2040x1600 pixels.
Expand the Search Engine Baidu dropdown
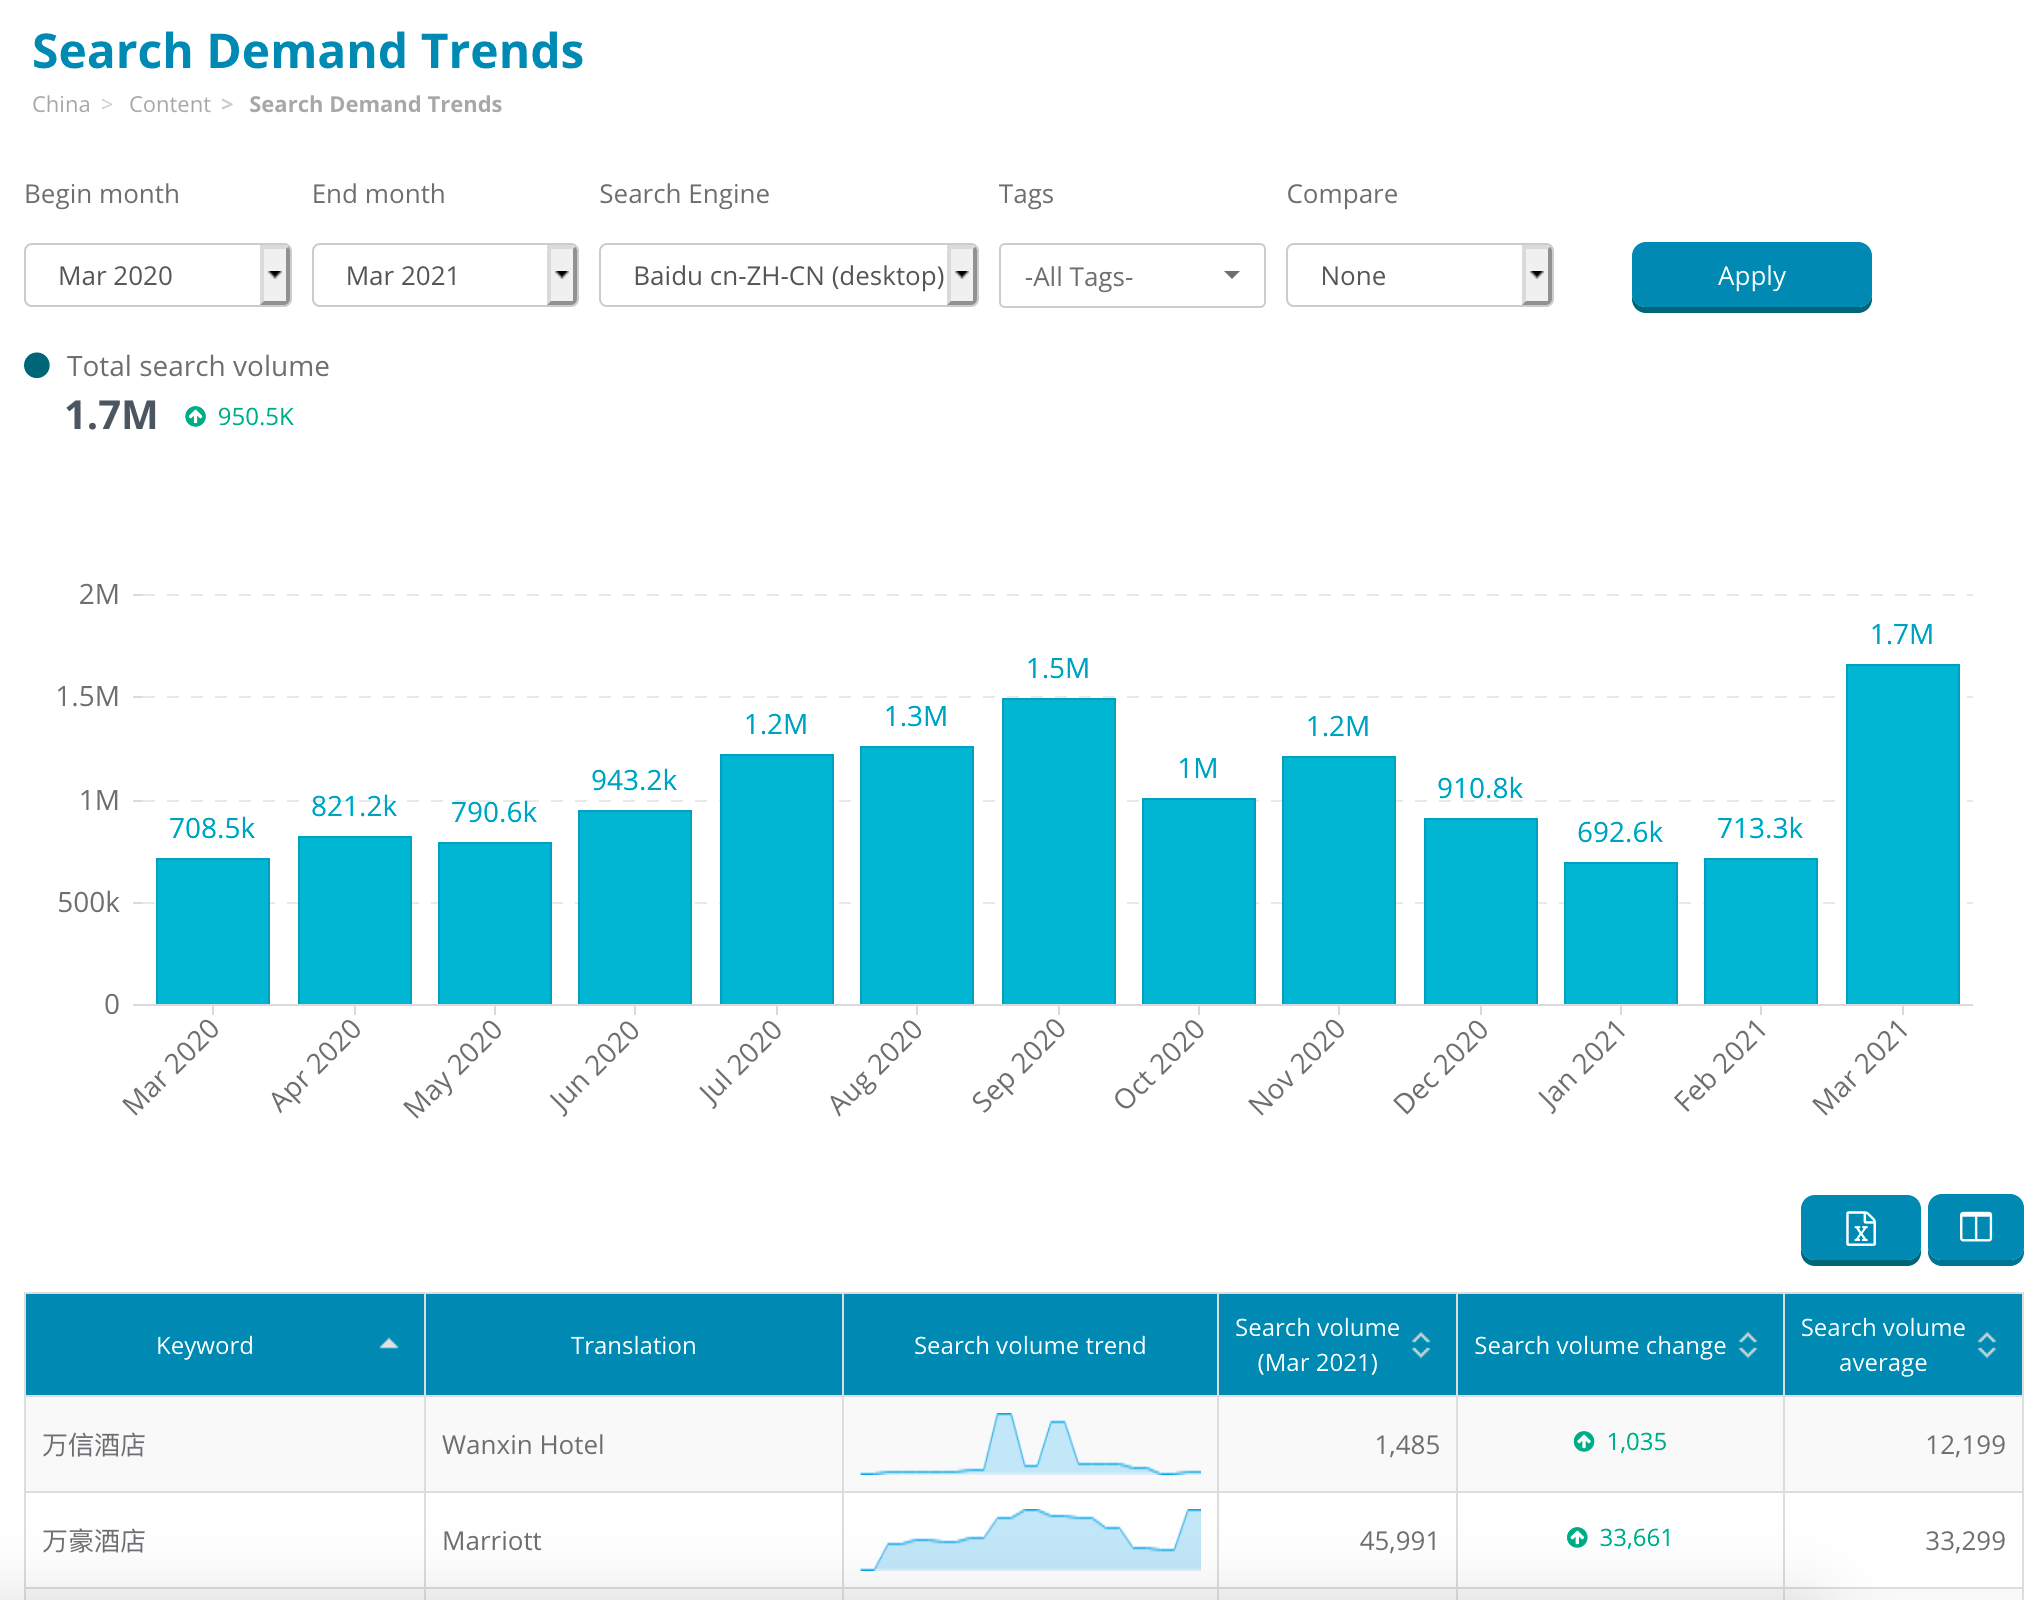788,275
